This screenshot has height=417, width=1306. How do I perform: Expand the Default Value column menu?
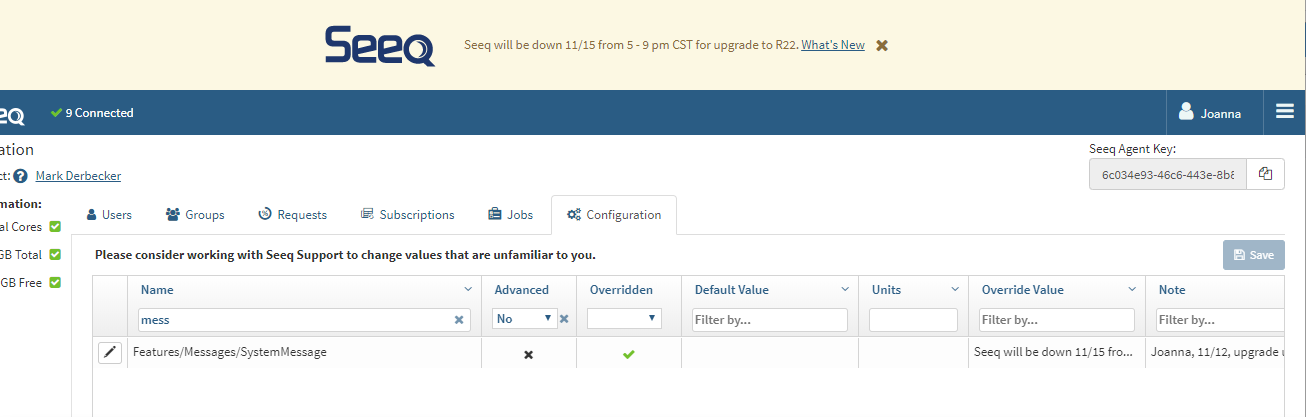(845, 290)
